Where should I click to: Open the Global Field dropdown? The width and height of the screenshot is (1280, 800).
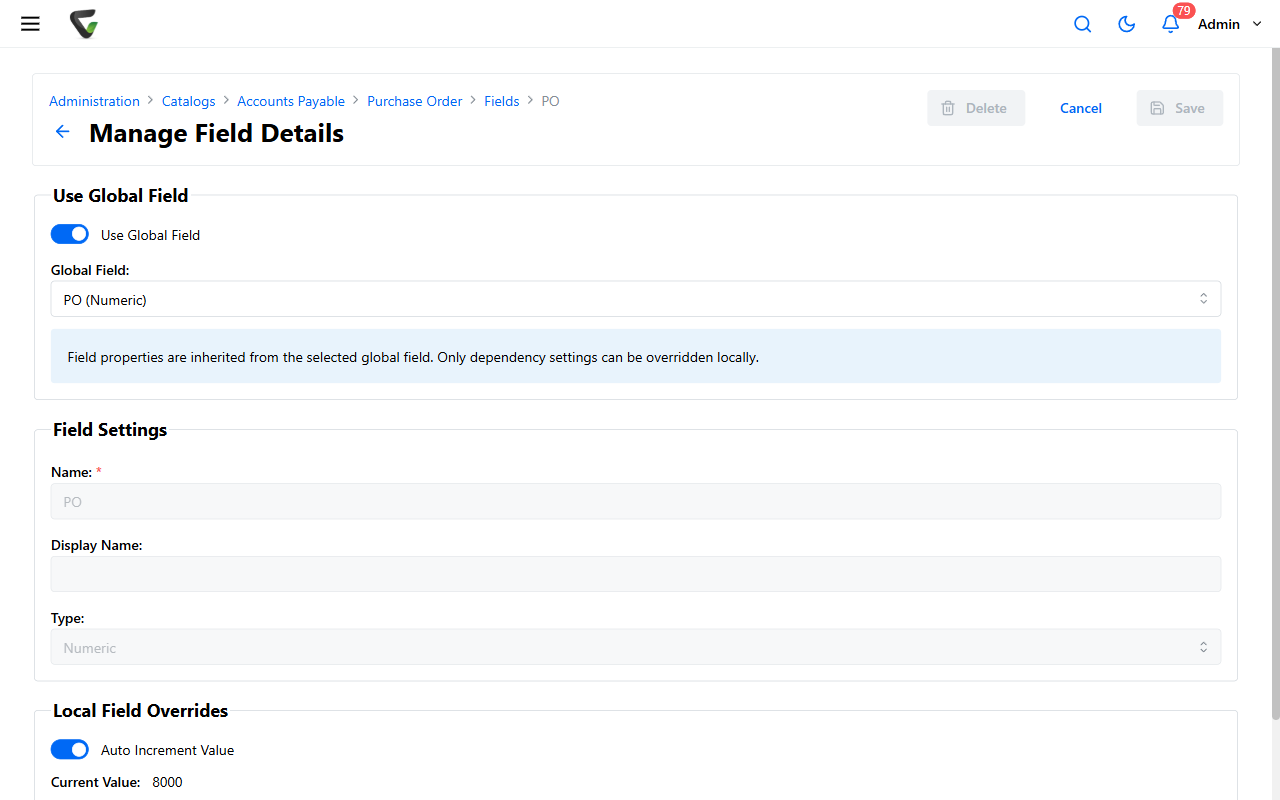coord(636,299)
